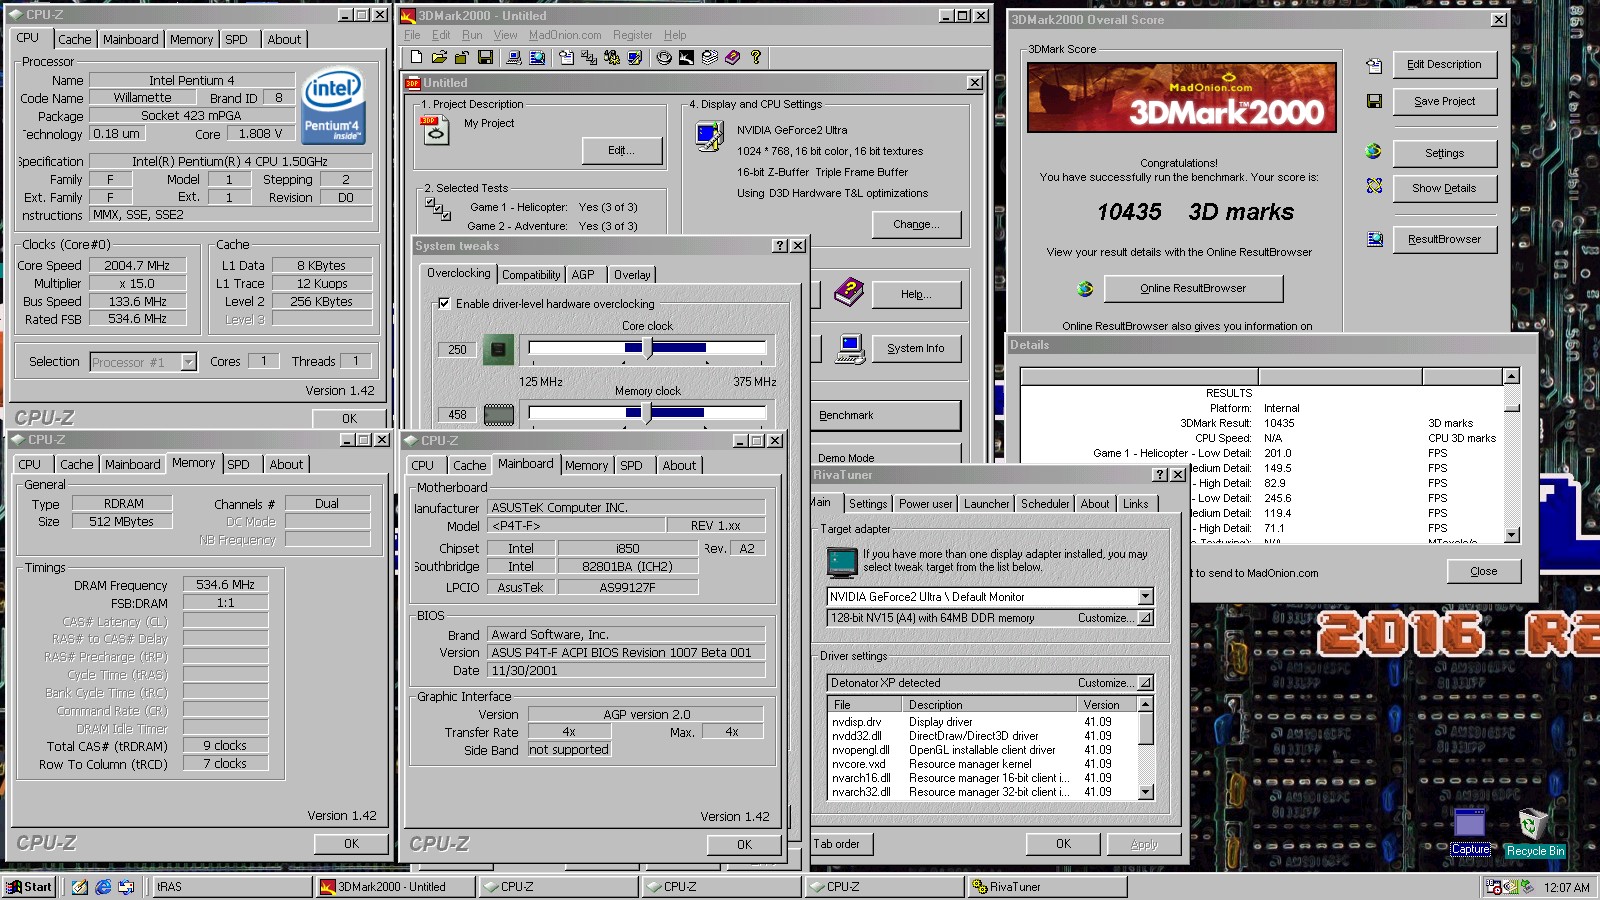Screen dimensions: 1600x900
Task: Click the memory clock value field showing 458
Action: (457, 414)
